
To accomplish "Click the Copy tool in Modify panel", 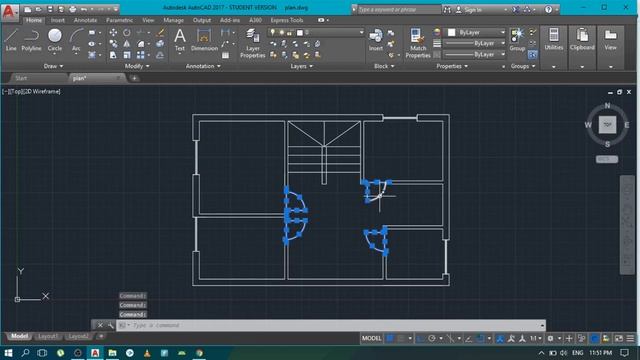I will click(x=113, y=44).
